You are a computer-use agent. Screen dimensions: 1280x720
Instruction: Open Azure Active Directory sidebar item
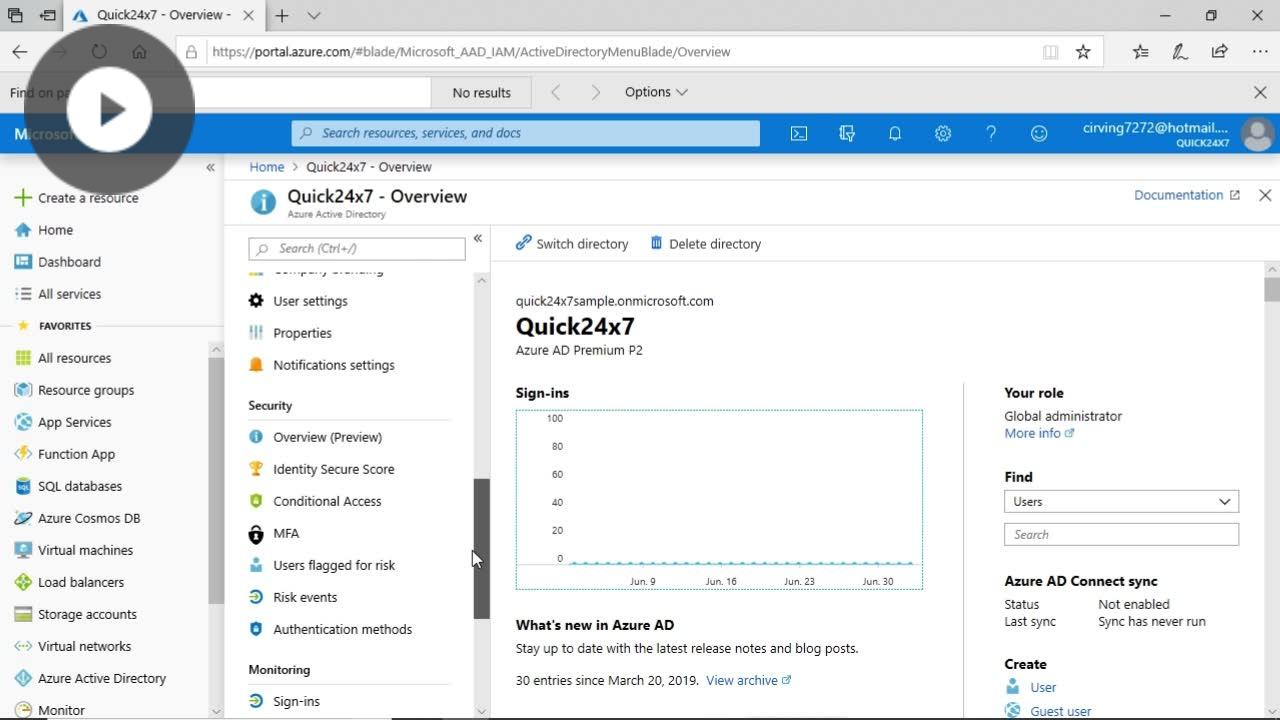[90, 678]
